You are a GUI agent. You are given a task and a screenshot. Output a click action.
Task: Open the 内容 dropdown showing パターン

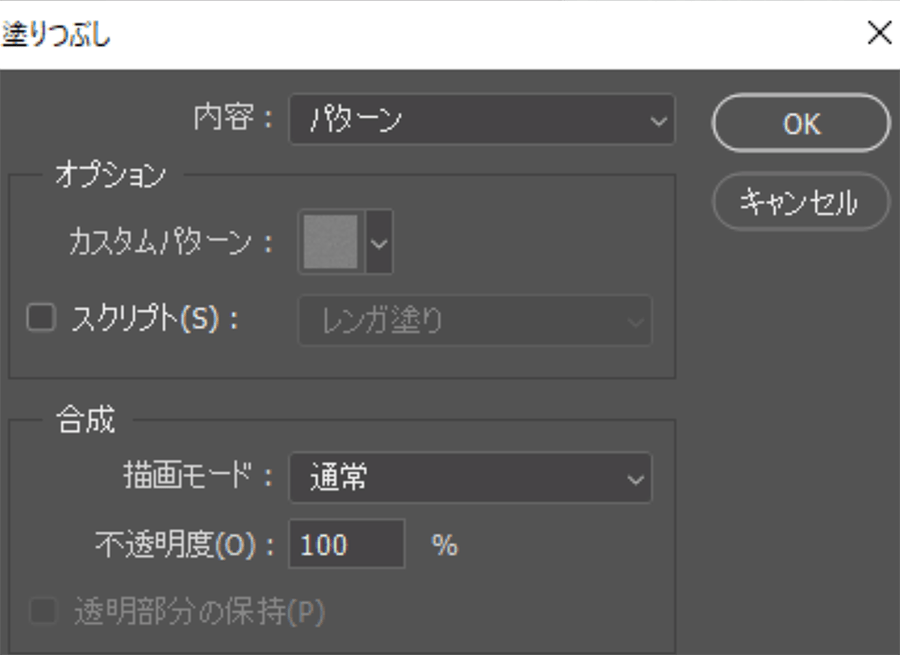pyautogui.click(x=480, y=121)
